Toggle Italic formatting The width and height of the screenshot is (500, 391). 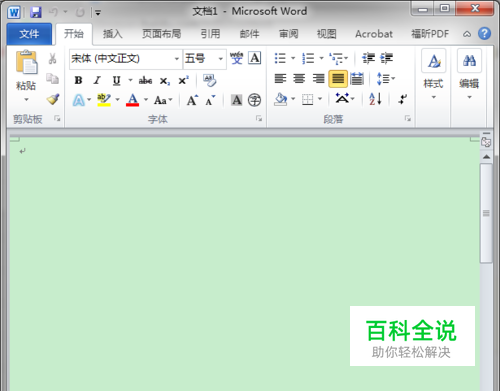[97, 80]
